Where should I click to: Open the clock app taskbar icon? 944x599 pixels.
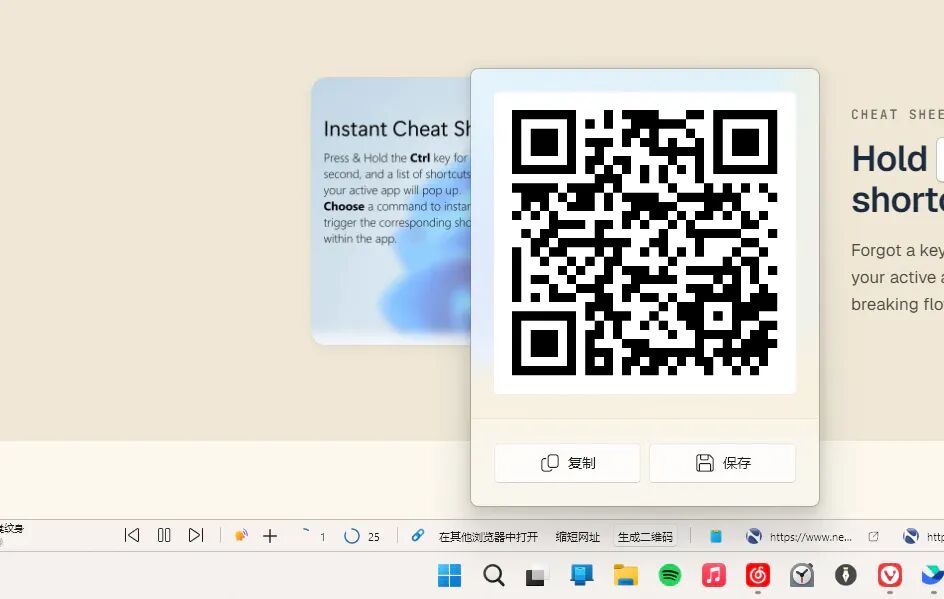(x=802, y=576)
